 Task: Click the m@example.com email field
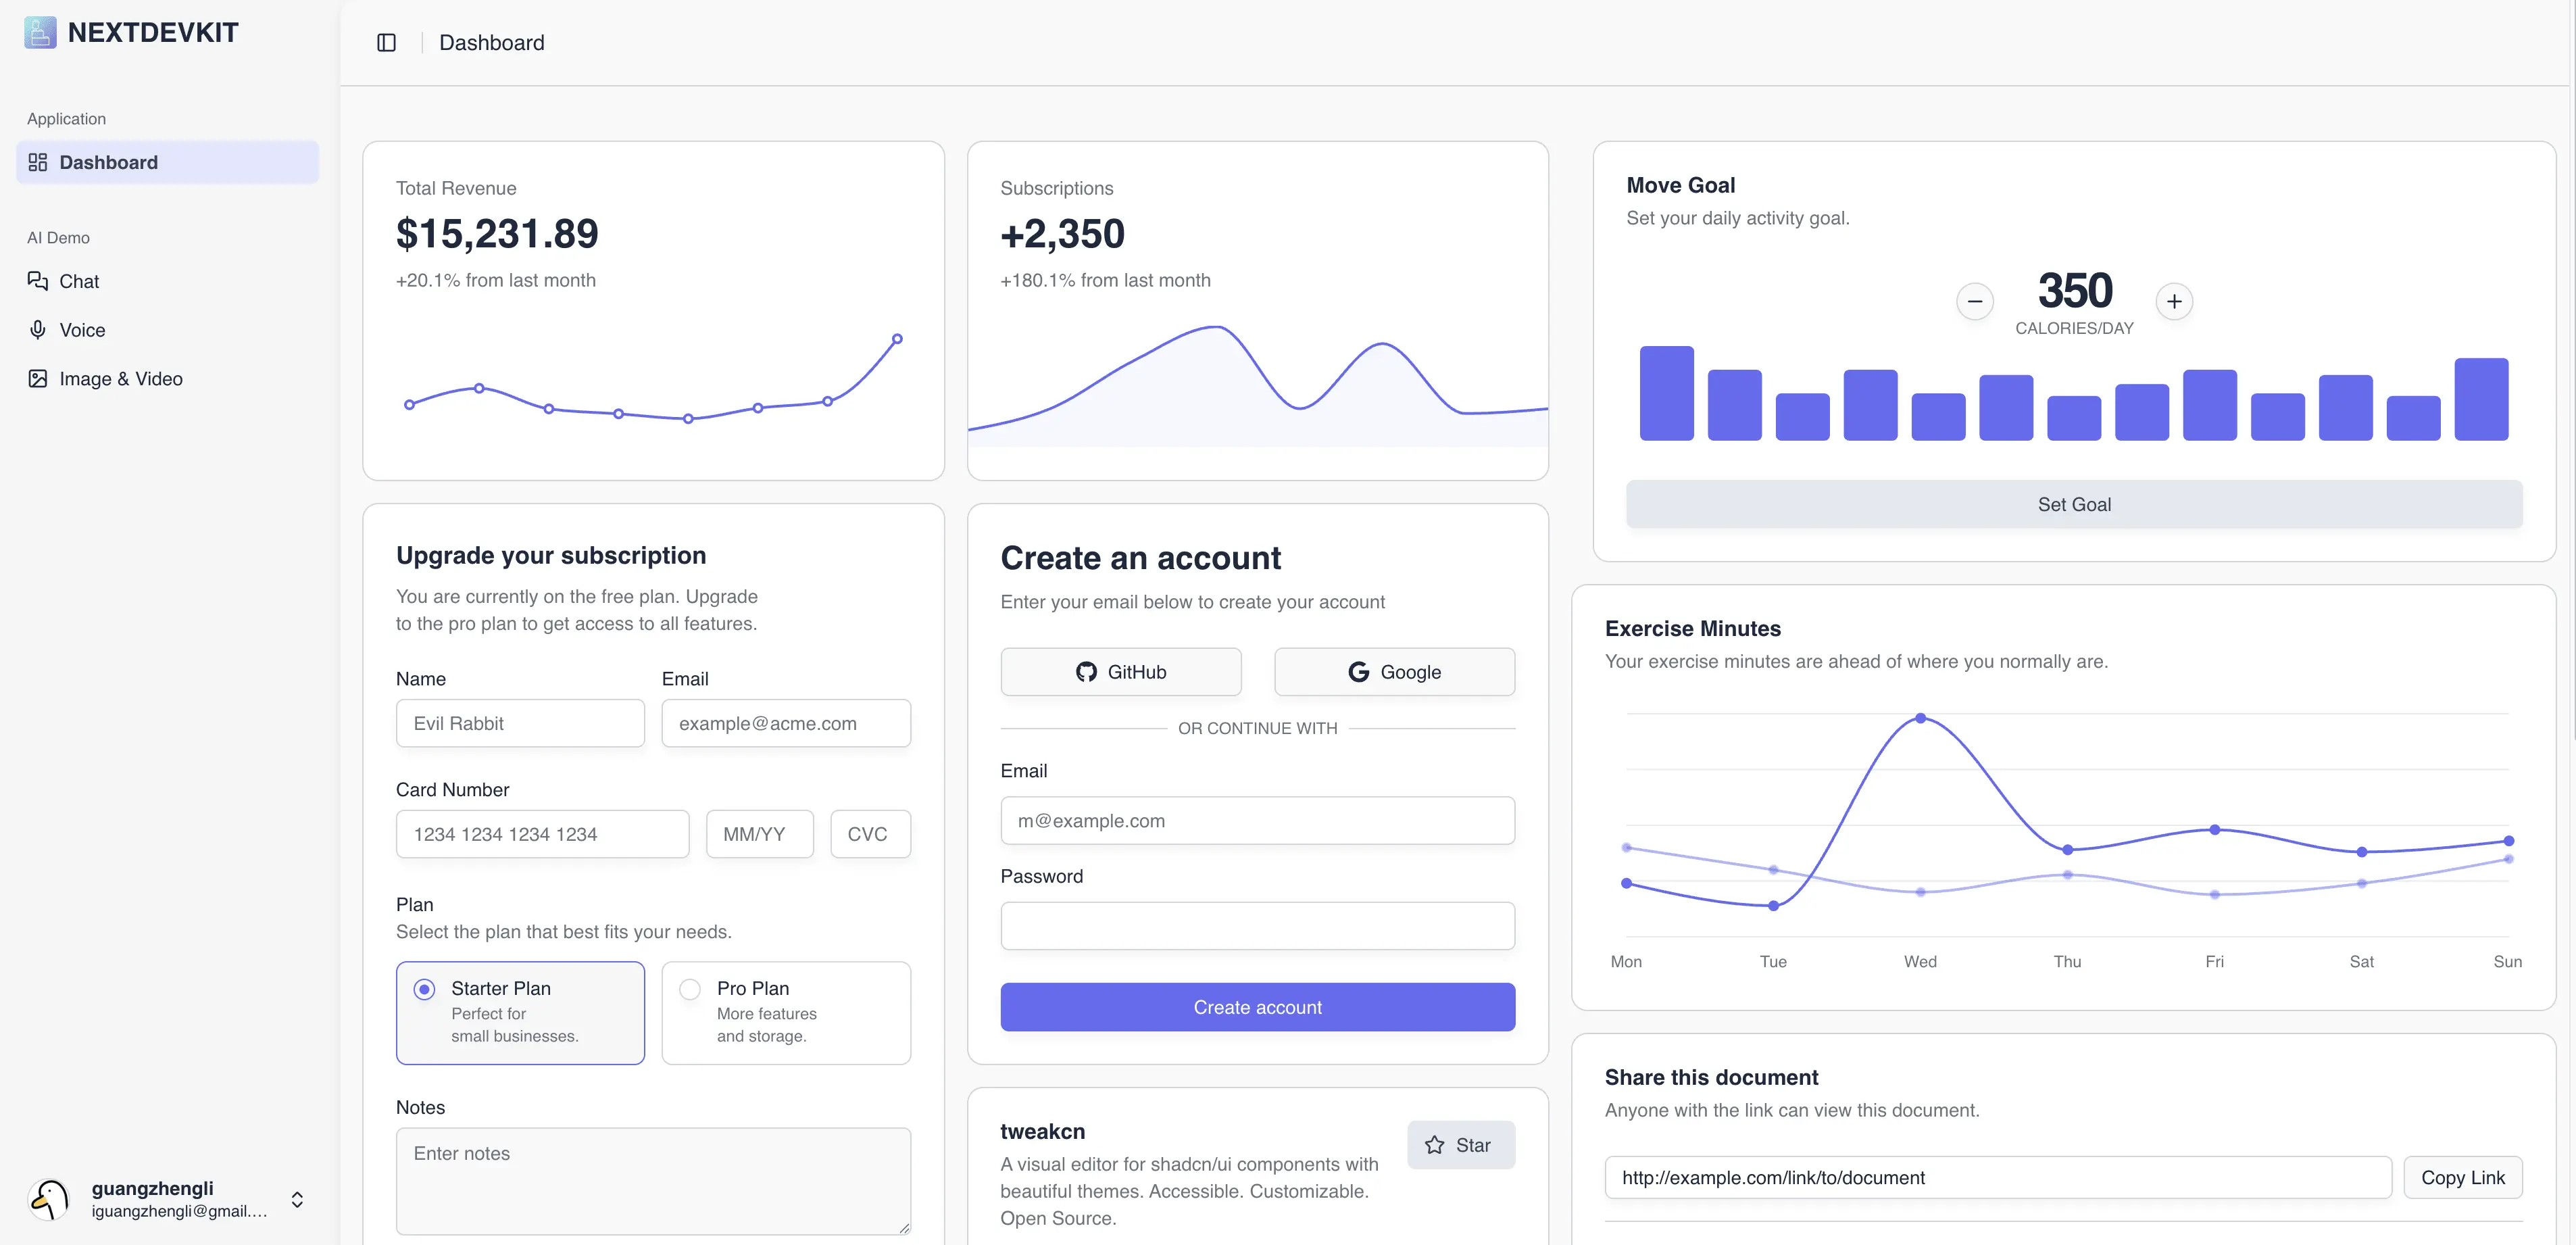[1257, 820]
